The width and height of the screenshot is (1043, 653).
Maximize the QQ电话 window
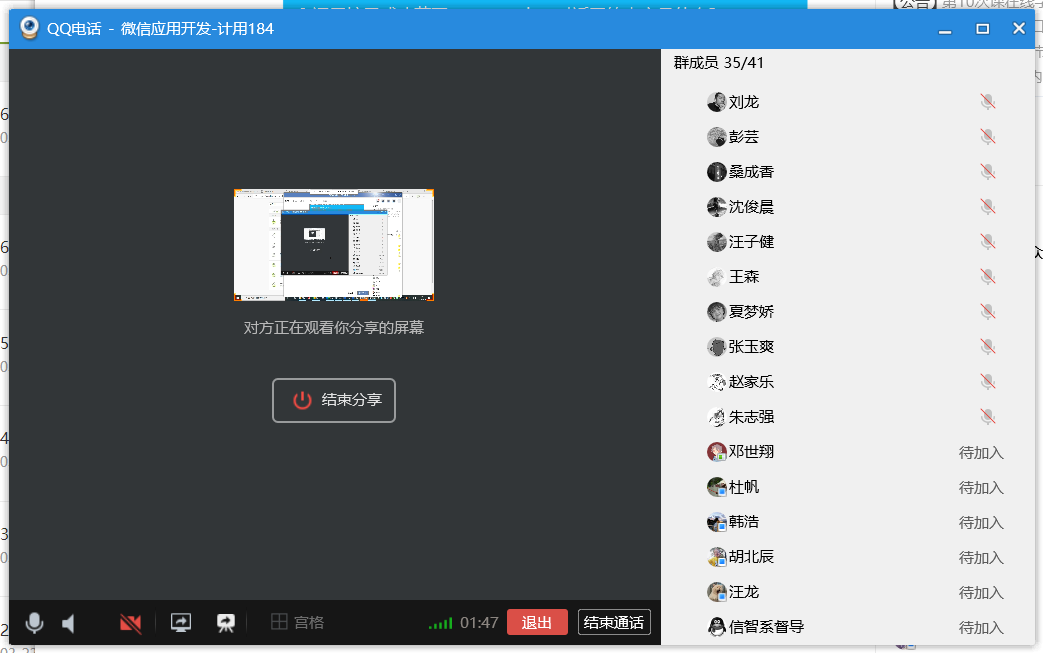982,29
